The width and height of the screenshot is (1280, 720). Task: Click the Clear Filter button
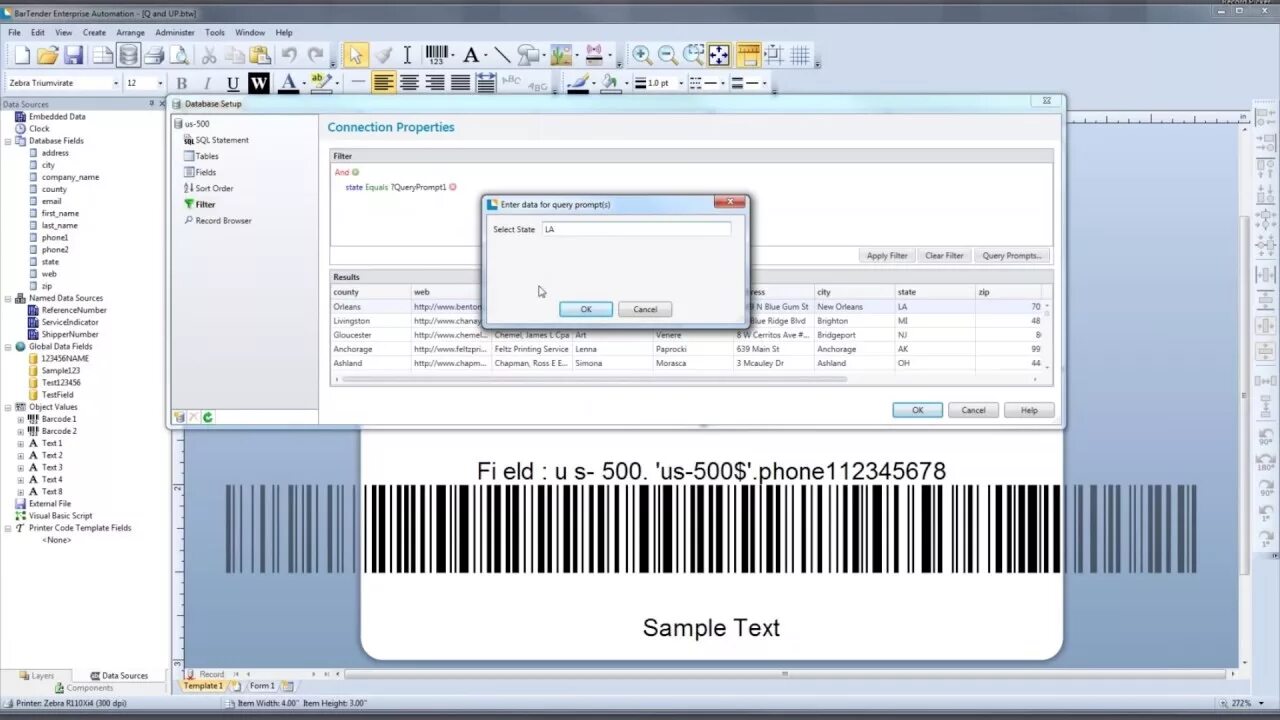[x=944, y=255]
